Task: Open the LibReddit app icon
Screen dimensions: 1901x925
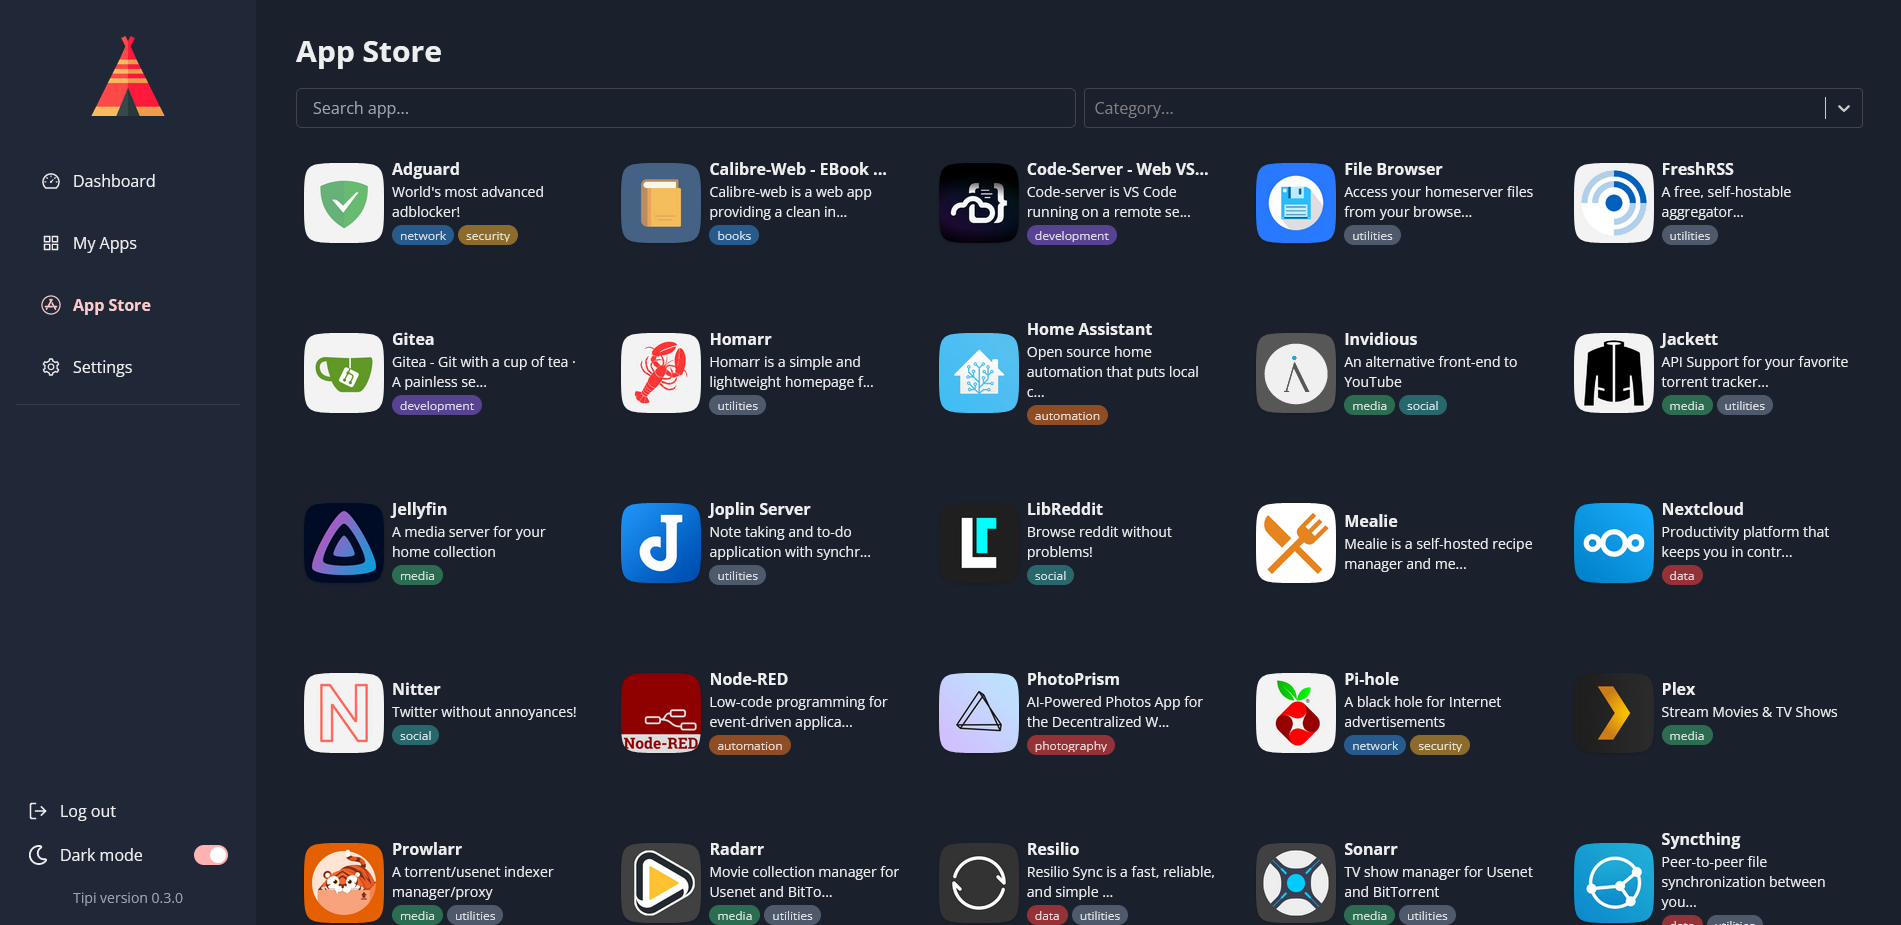Action: coord(979,543)
